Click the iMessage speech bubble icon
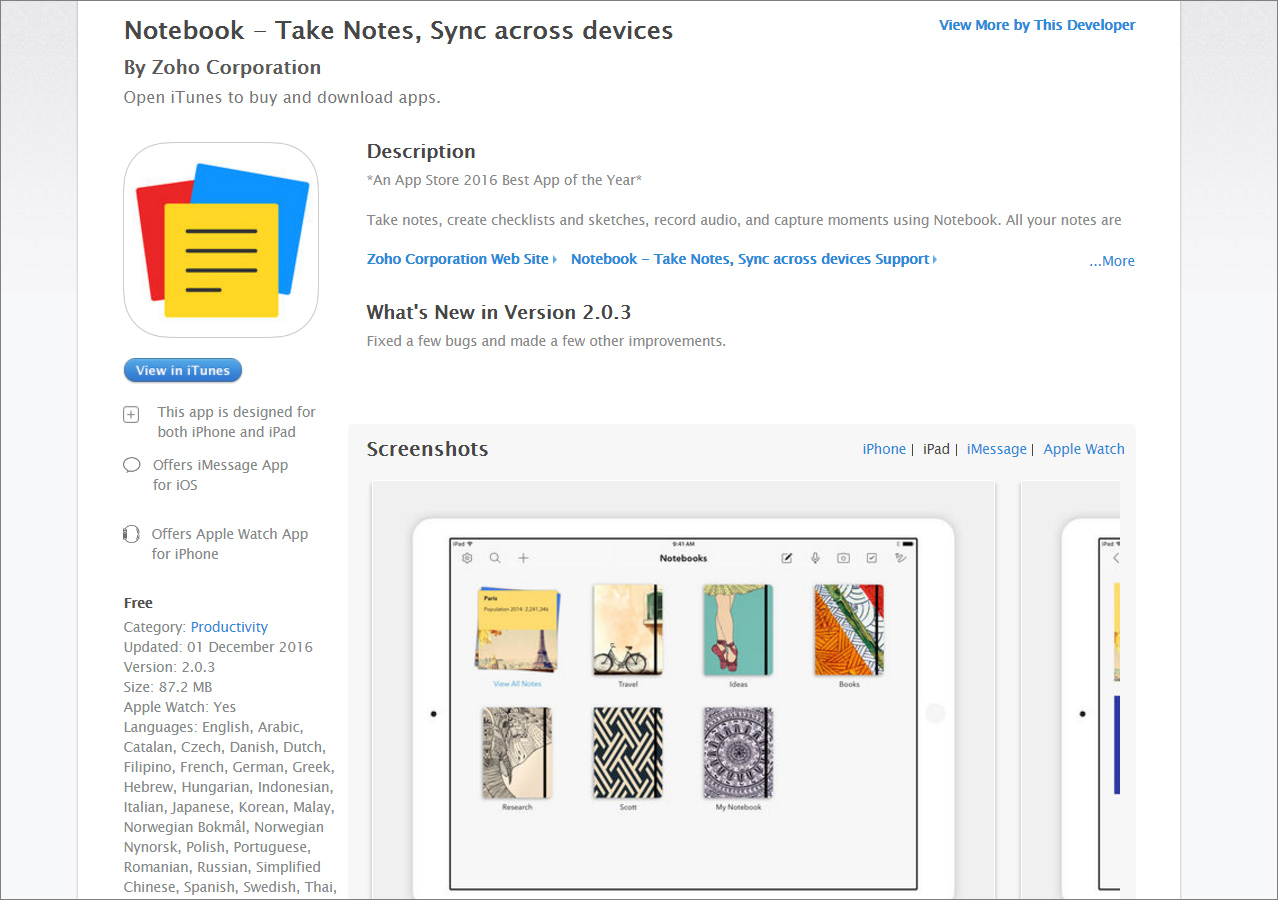Screen dimensions: 1278x900 [x=131, y=465]
